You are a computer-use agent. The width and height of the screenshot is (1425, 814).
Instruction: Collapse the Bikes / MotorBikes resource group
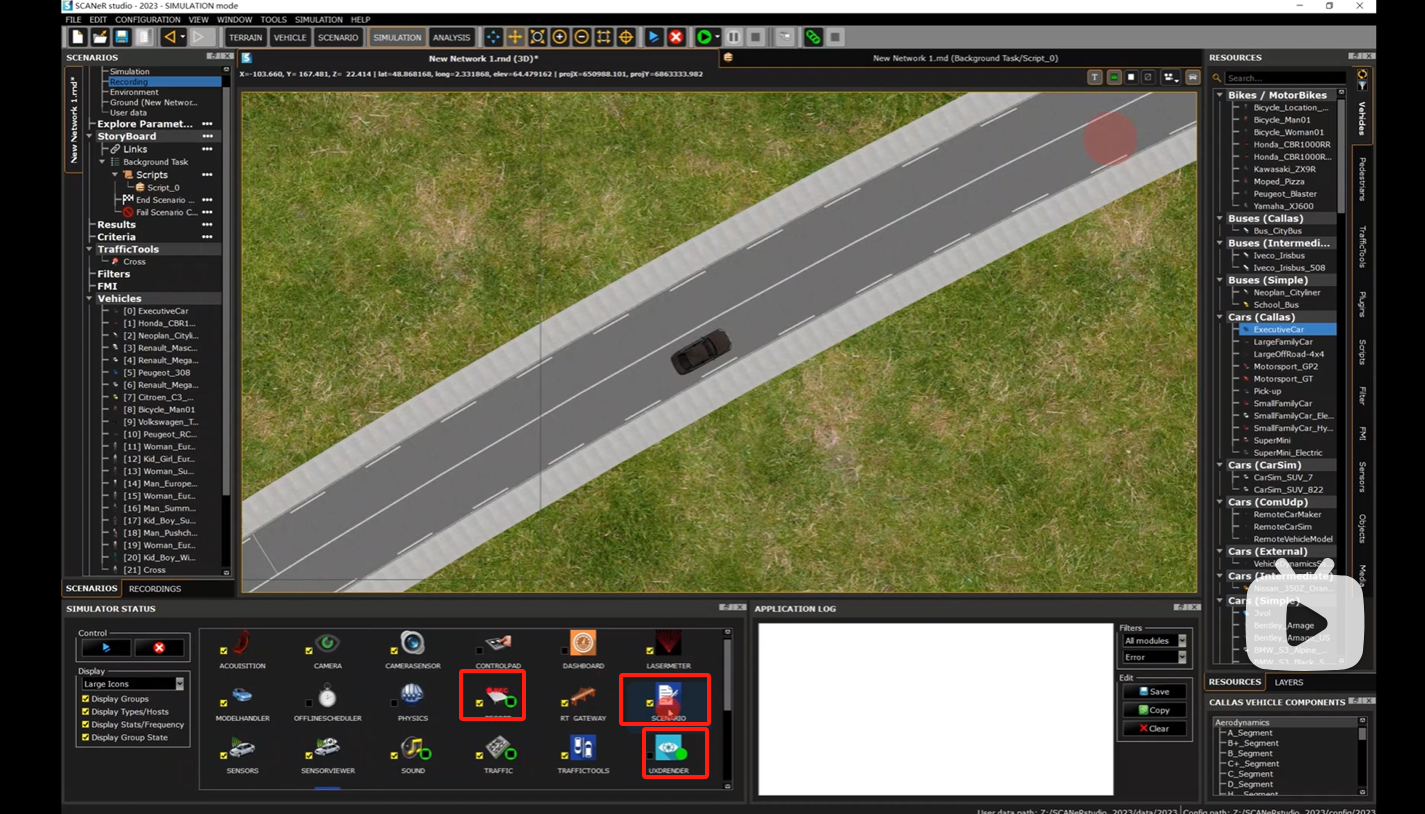1219,95
